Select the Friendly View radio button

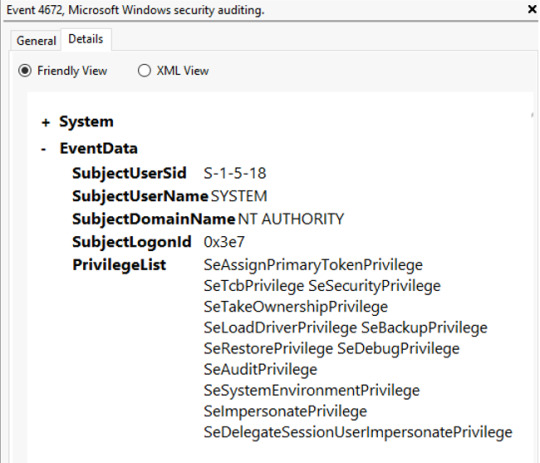[x=25, y=71]
